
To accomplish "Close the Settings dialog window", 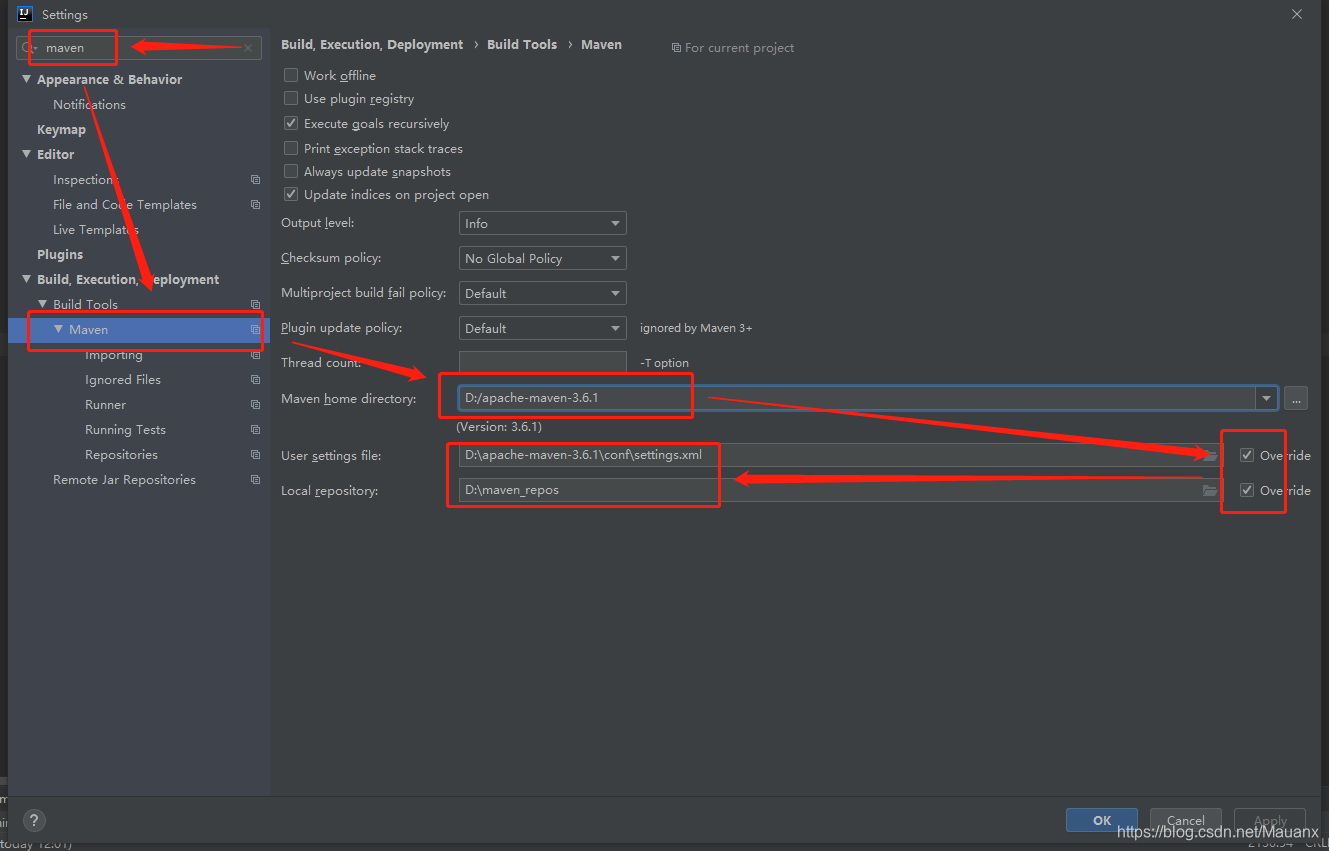I will coord(1297,14).
